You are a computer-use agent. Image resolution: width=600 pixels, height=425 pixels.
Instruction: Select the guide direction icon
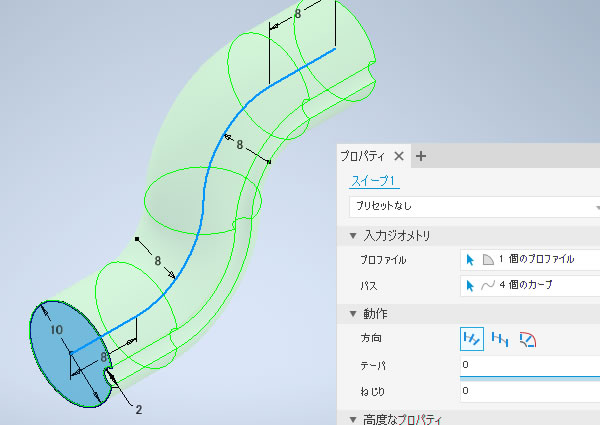pyautogui.click(x=528, y=340)
